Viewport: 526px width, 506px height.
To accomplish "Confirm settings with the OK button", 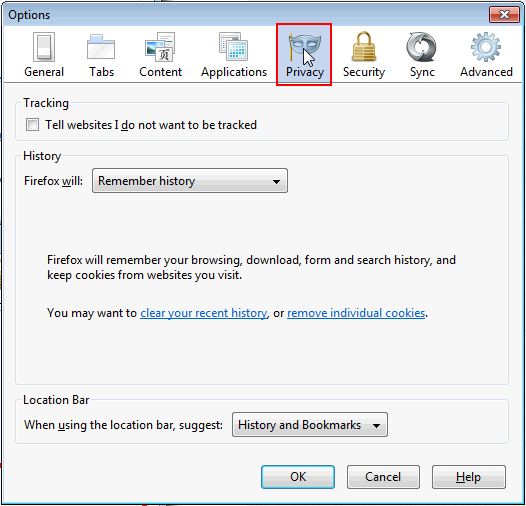I will (298, 477).
